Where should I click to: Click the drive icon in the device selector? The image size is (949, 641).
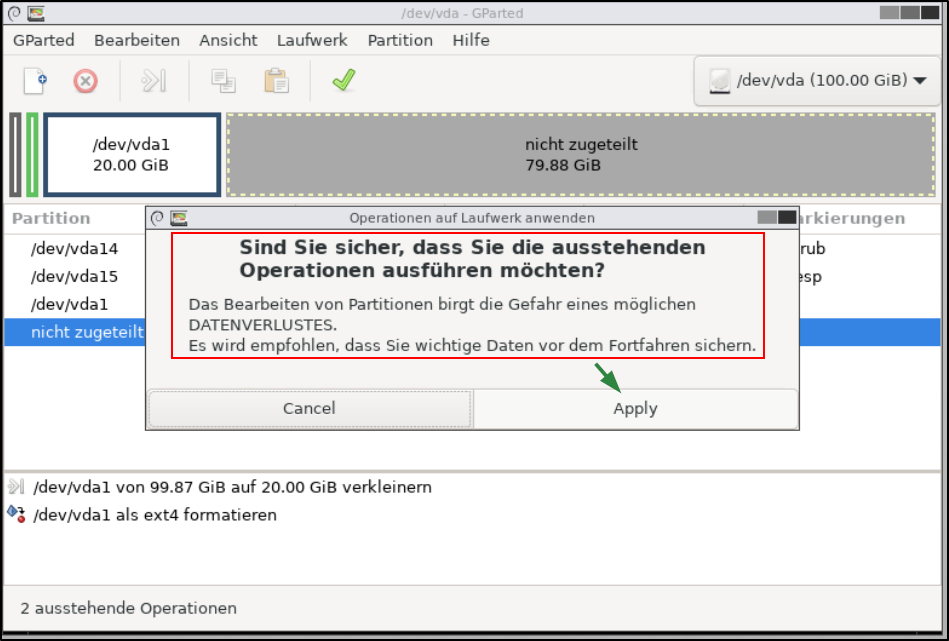tap(719, 80)
